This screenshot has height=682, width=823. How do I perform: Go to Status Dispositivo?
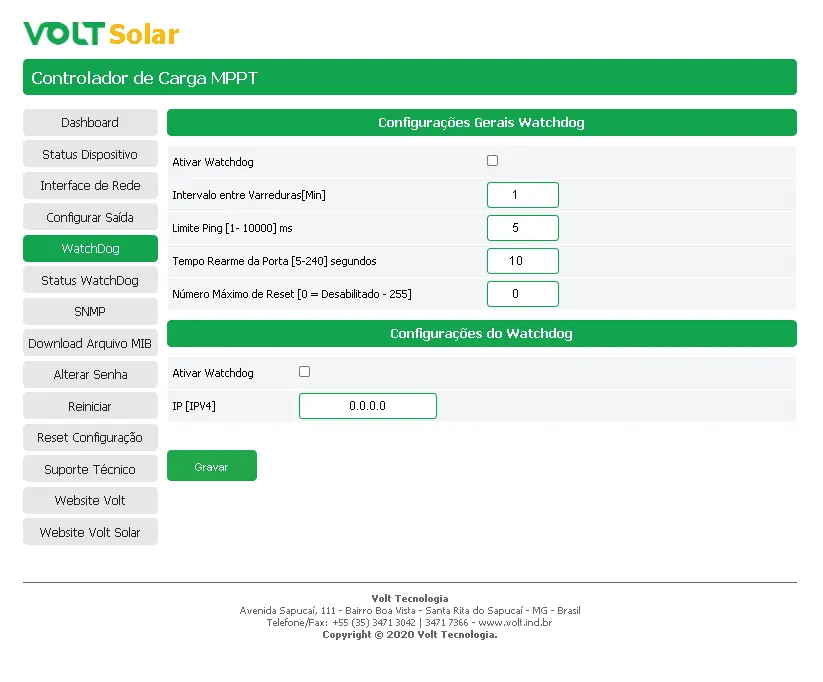(x=90, y=154)
